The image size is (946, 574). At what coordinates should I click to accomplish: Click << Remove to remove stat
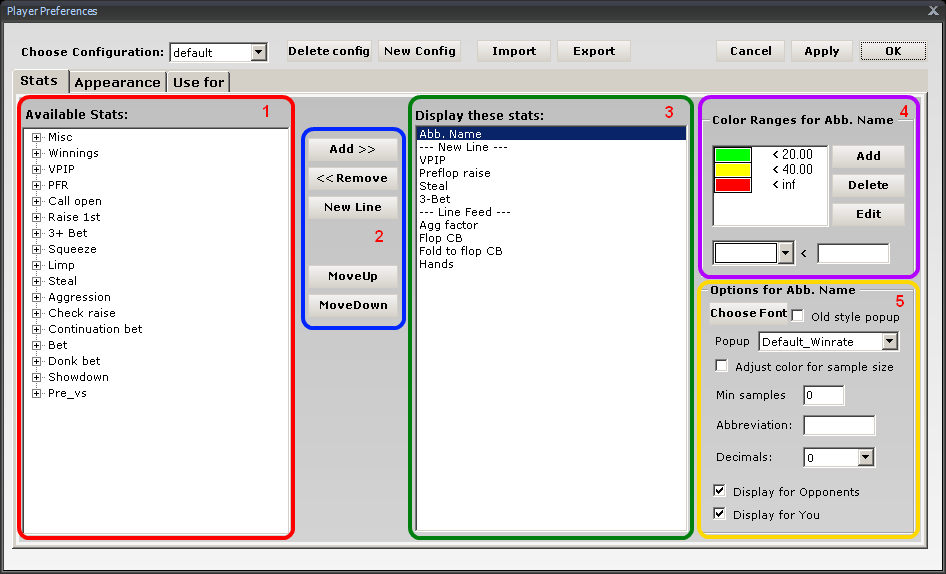click(353, 178)
